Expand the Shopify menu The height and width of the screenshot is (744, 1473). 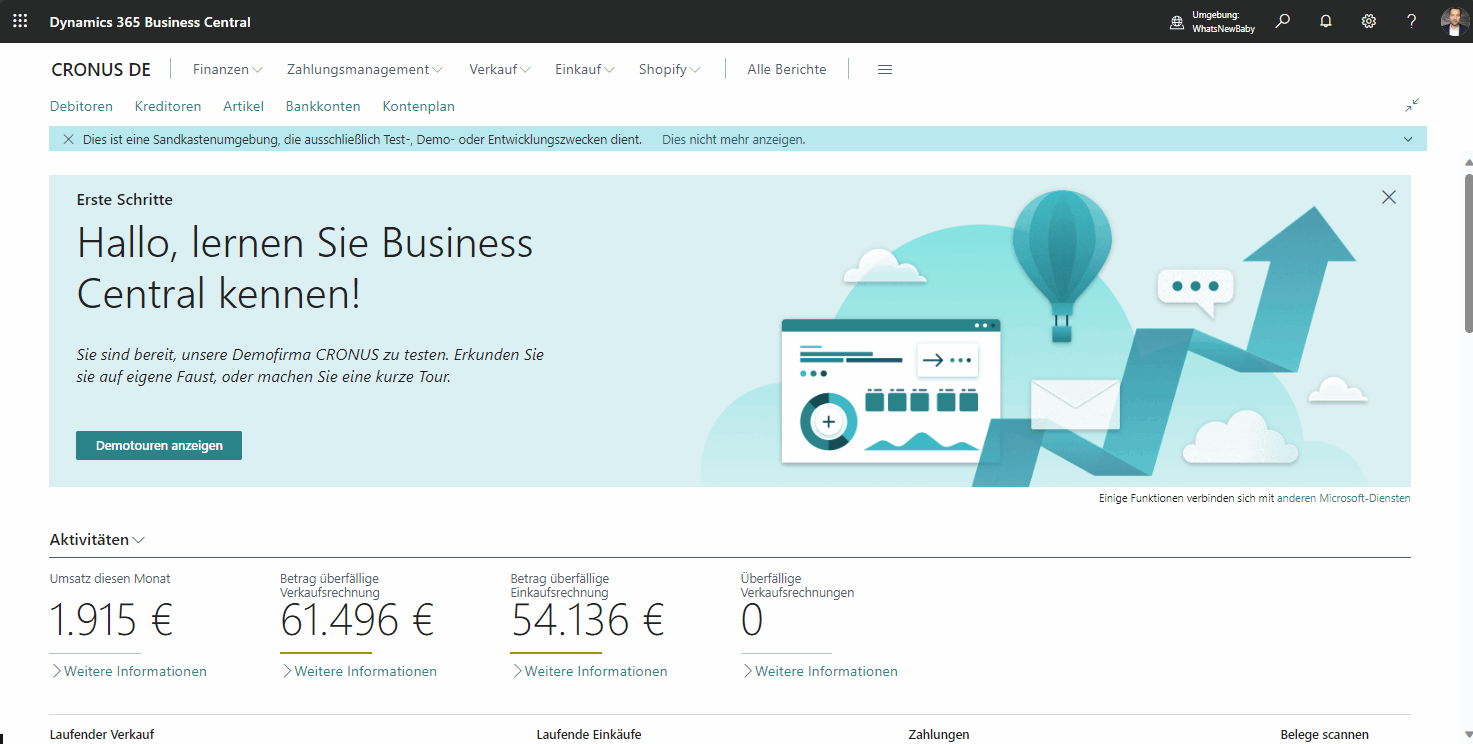[x=670, y=69]
